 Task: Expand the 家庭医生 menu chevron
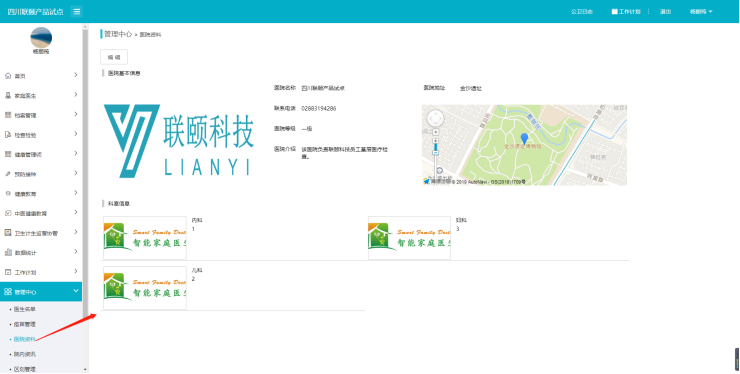(x=76, y=94)
